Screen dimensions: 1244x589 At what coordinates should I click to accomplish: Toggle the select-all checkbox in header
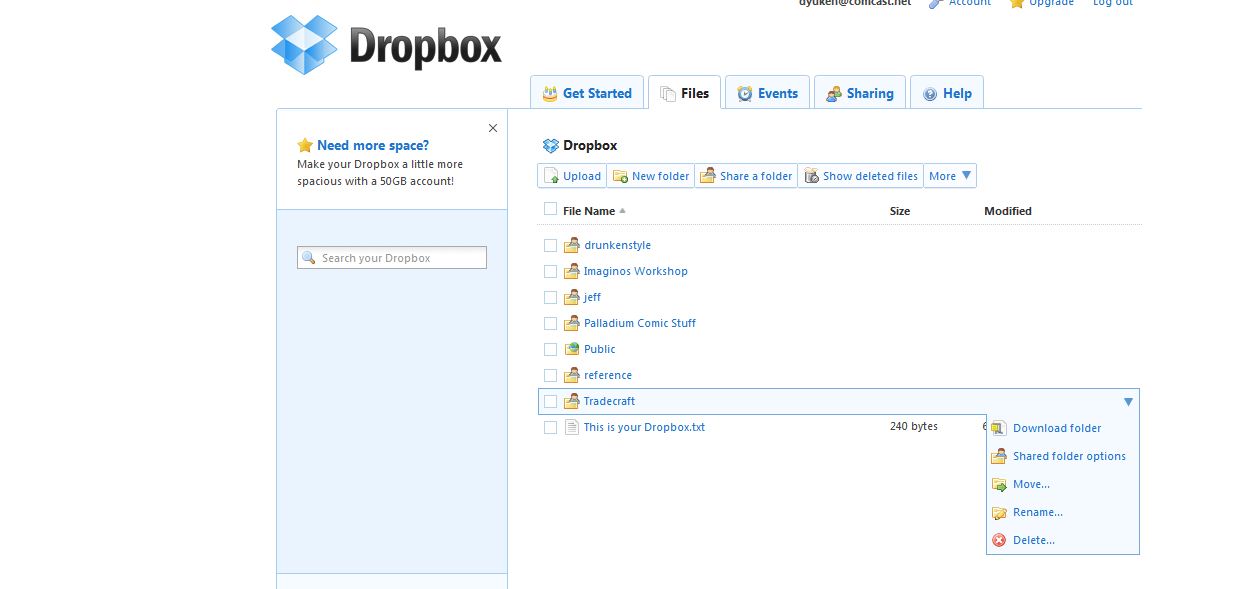pos(550,209)
